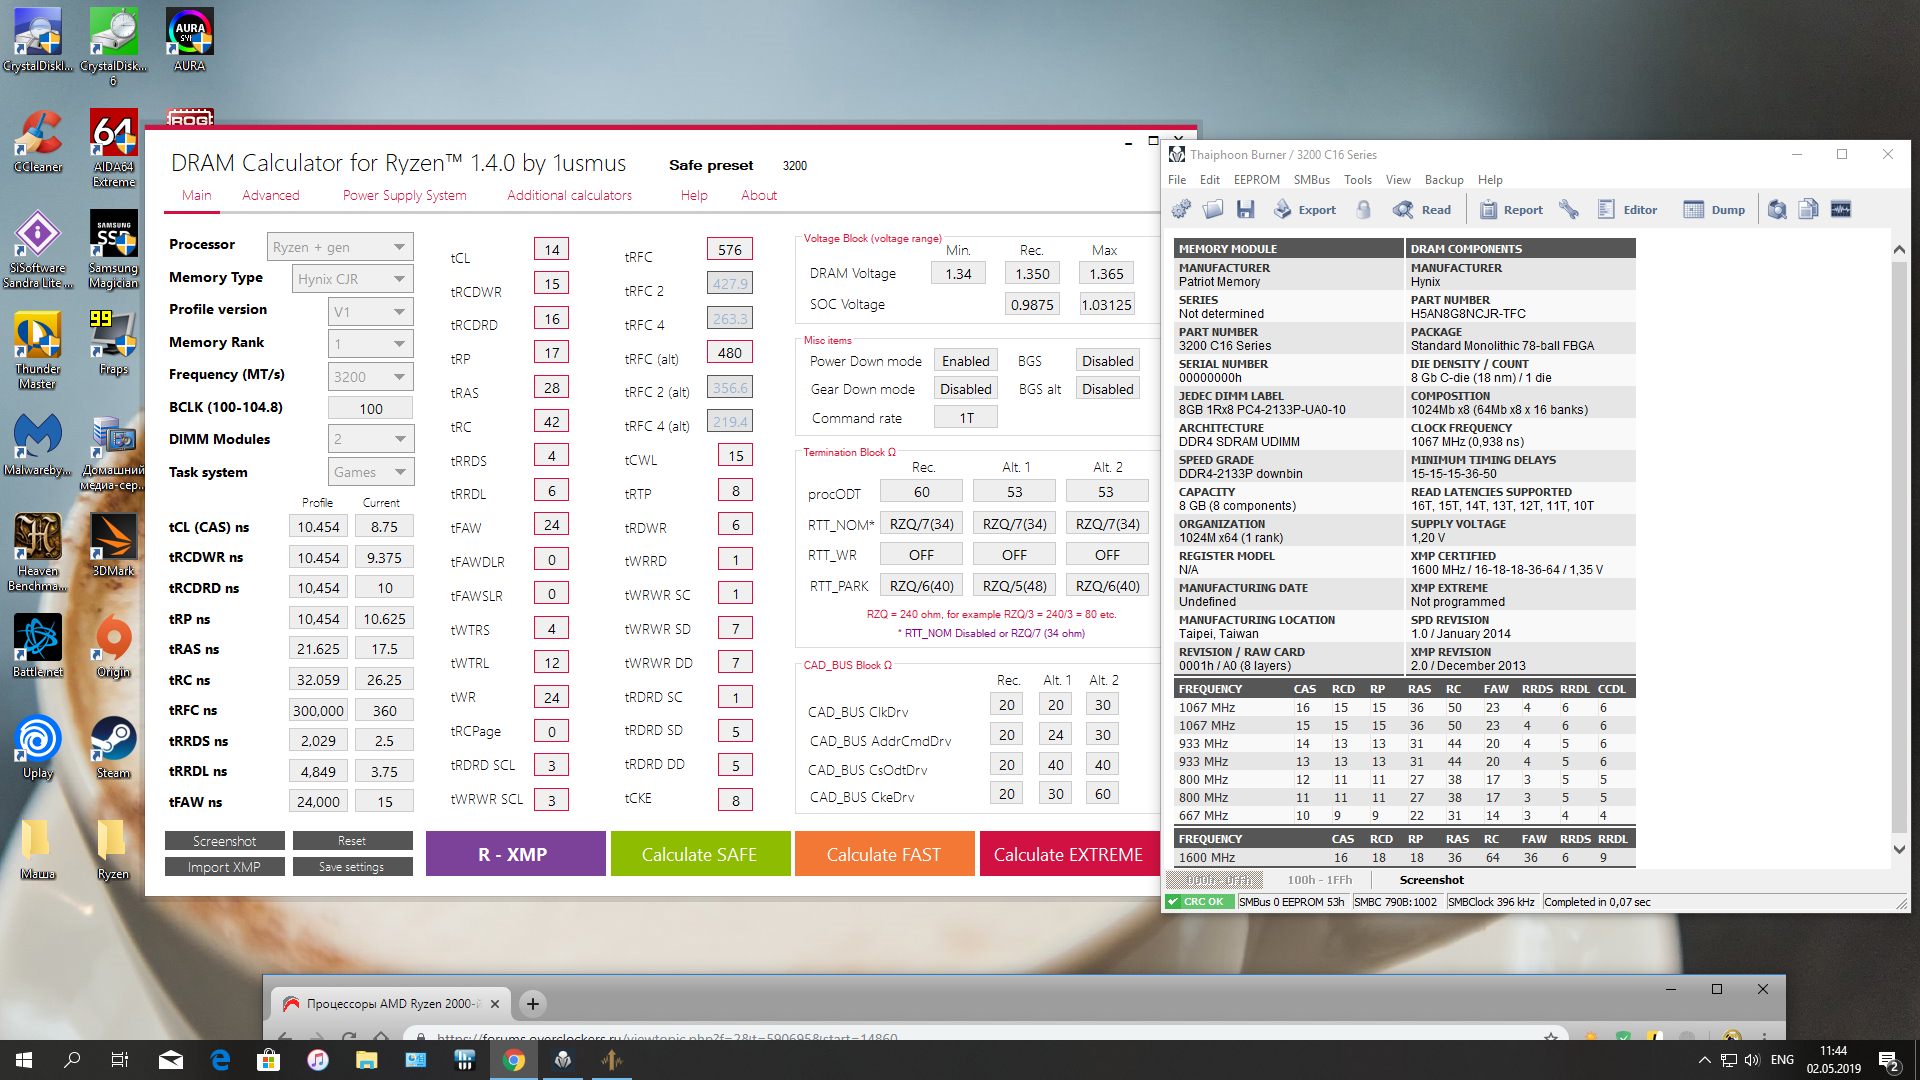The width and height of the screenshot is (1920, 1080).
Task: Toggle Power Down mode Enabled setting
Action: (x=965, y=361)
